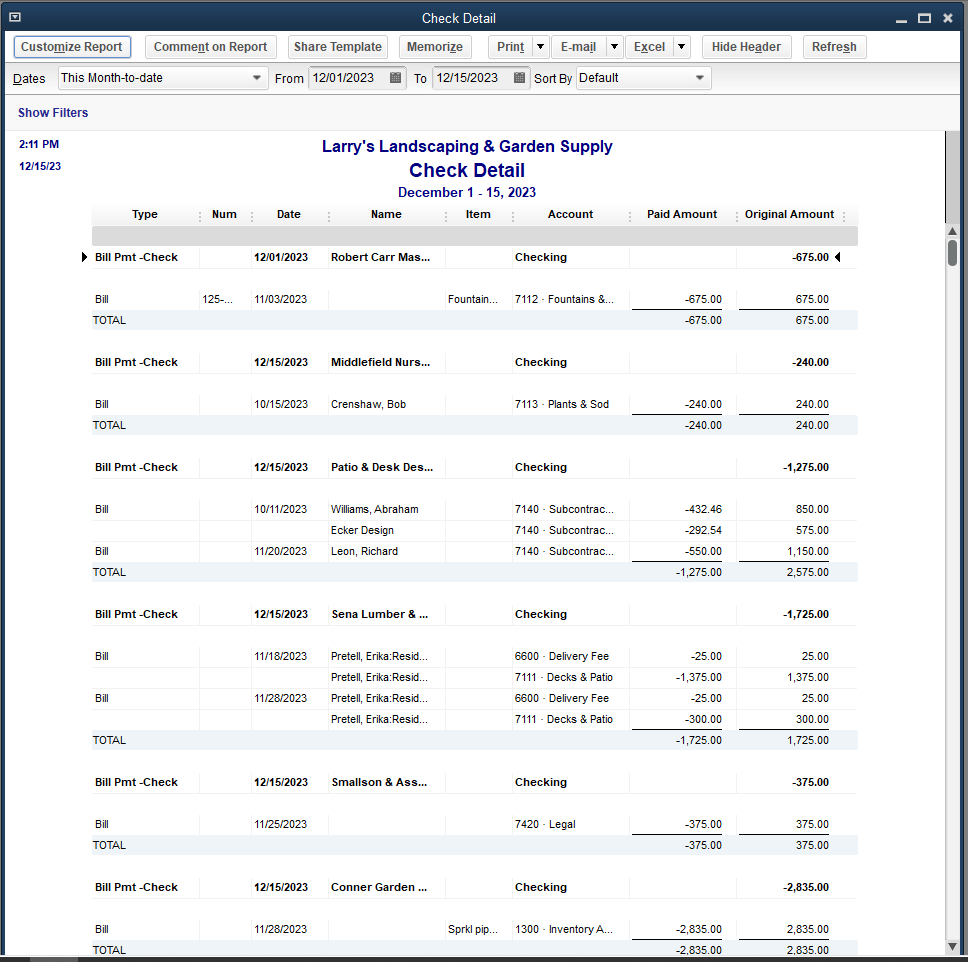Click Share Template button

338,47
